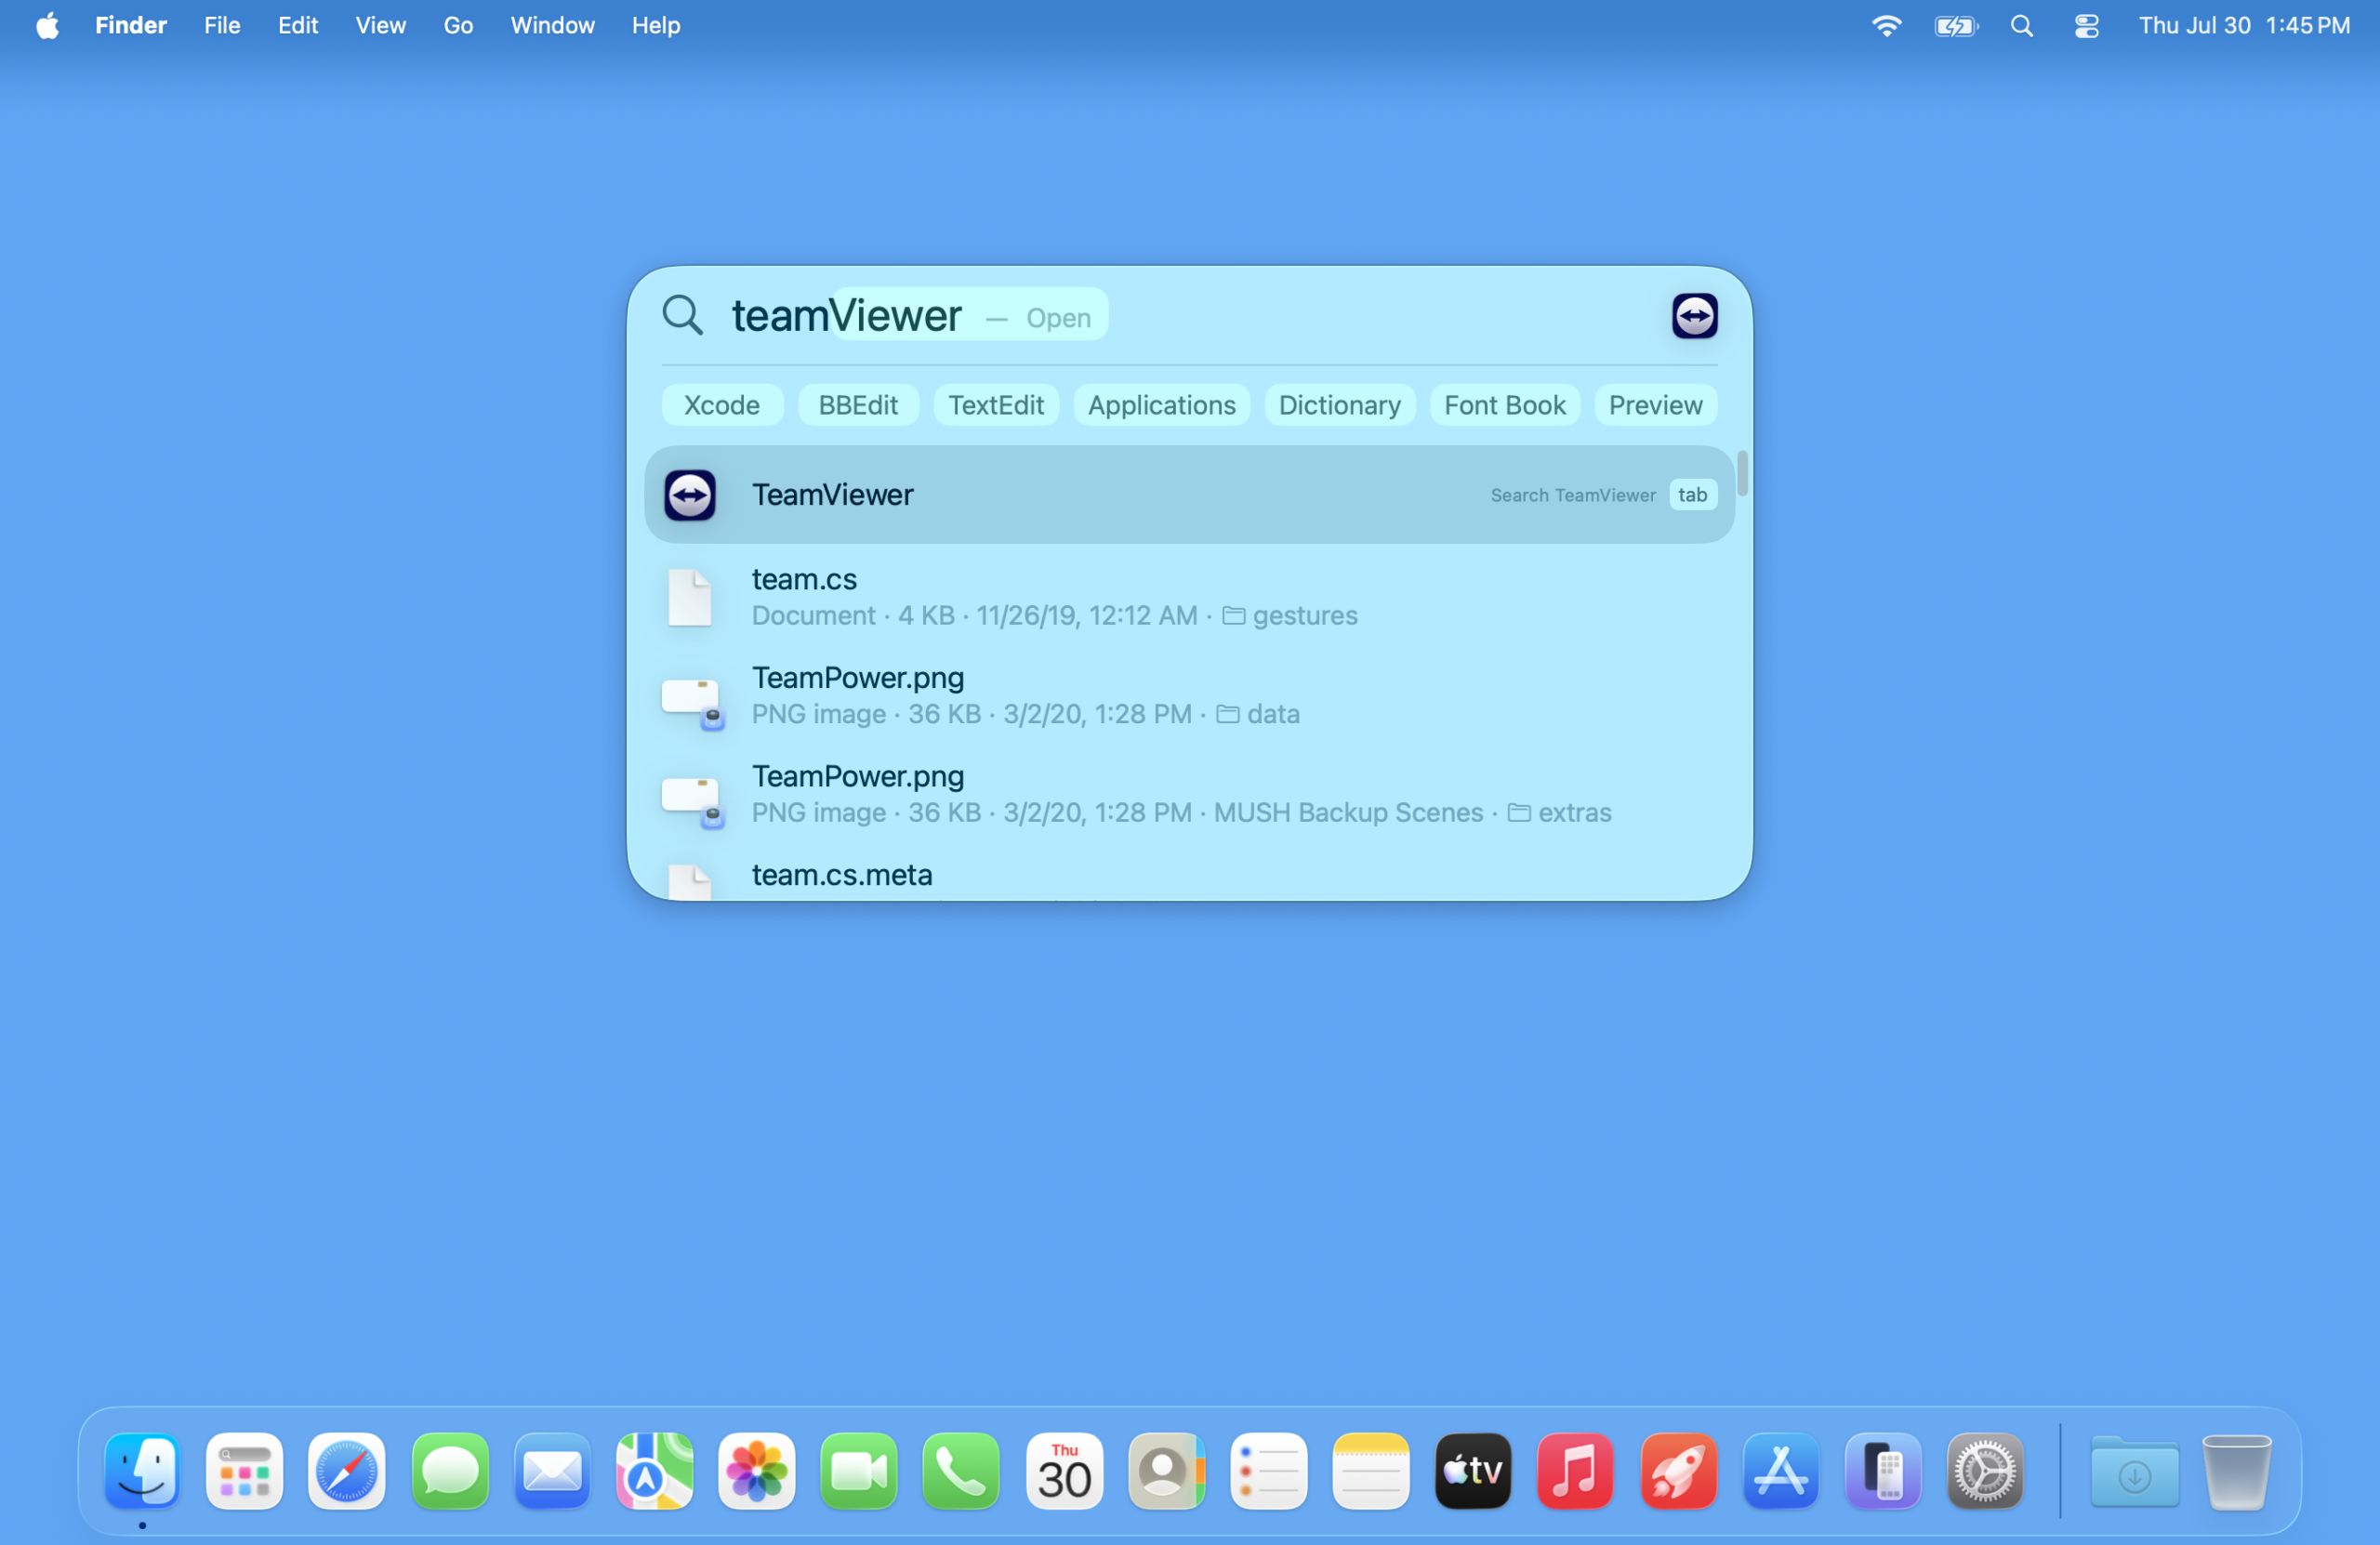
Task: Open the team.cs.meta result
Action: pos(1188,875)
